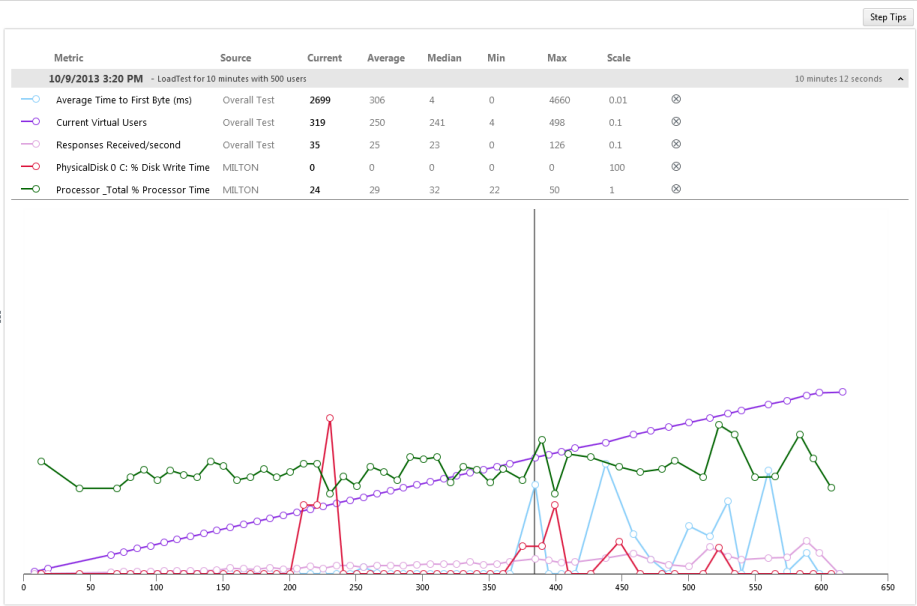This screenshot has height=606, width=917.
Task: Collapse the 10/9/2013 3:20 PM test section
Action: pos(901,79)
